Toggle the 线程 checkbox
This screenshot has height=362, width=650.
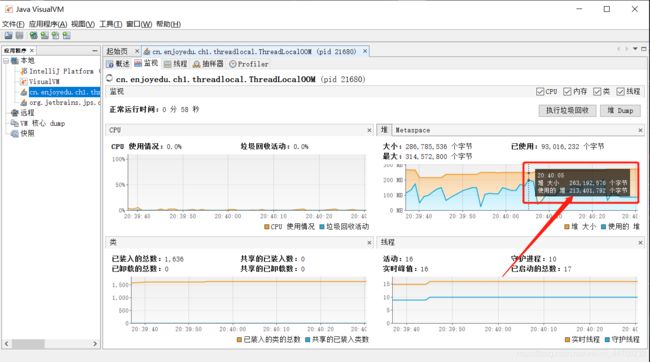click(x=620, y=92)
